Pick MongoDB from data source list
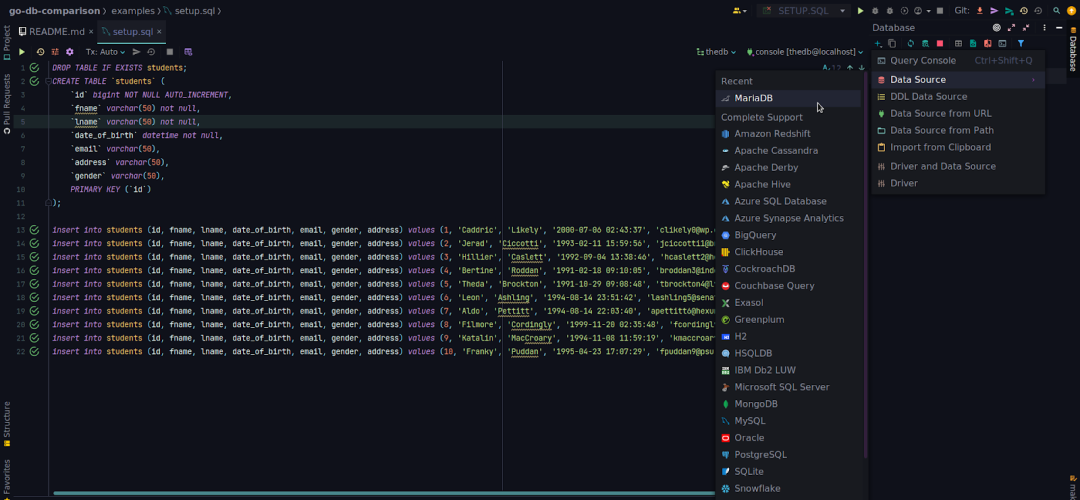The width and height of the screenshot is (1080, 500). (789, 404)
